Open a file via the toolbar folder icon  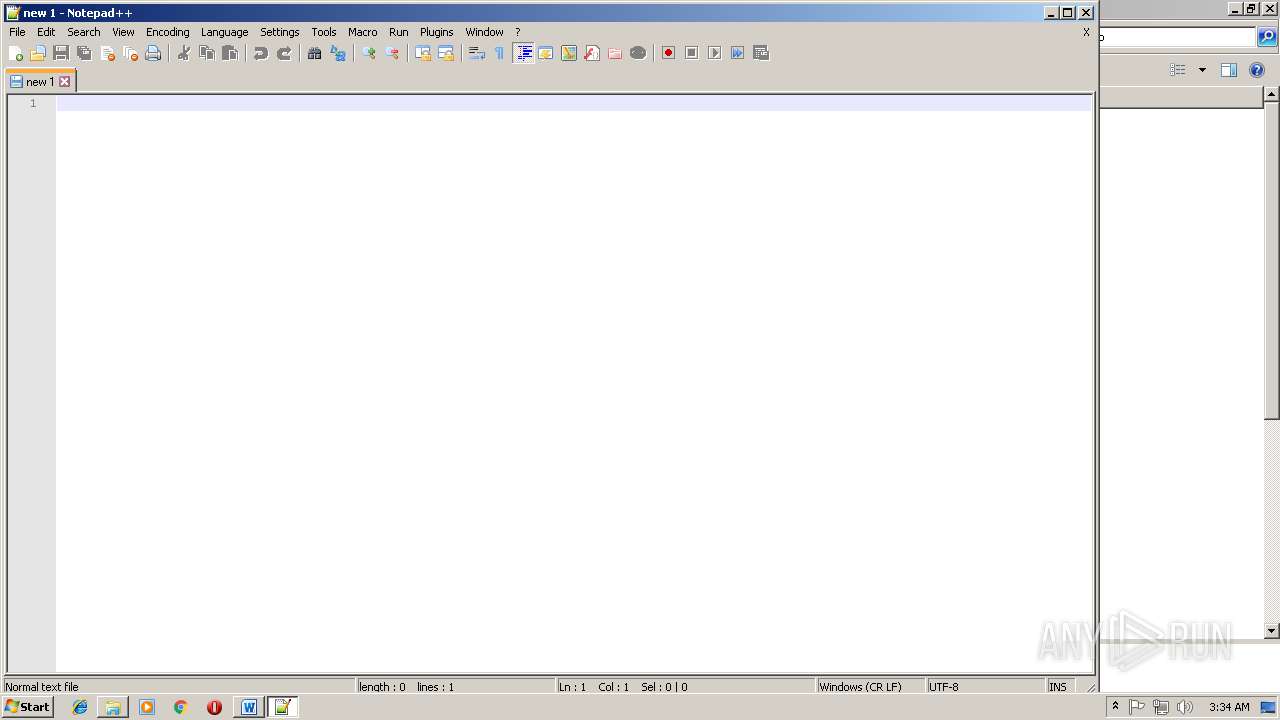[x=38, y=53]
